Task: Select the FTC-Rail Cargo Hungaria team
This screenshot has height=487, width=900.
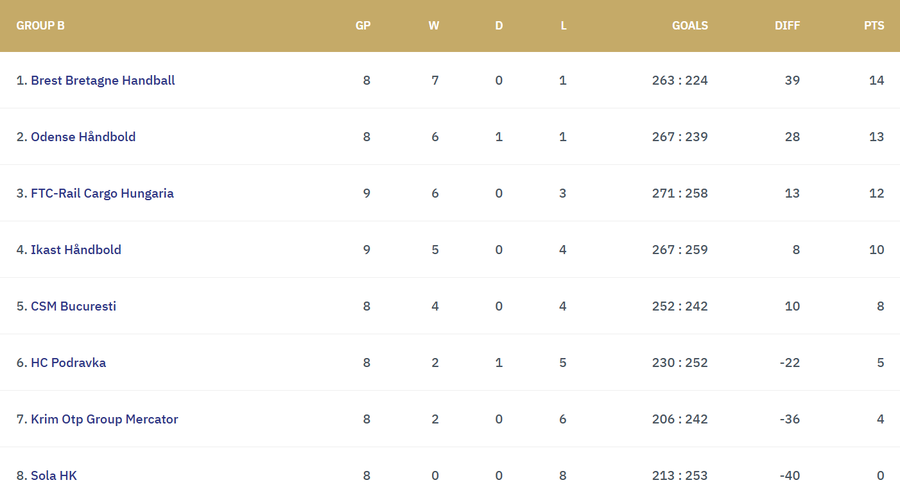Action: click(102, 193)
